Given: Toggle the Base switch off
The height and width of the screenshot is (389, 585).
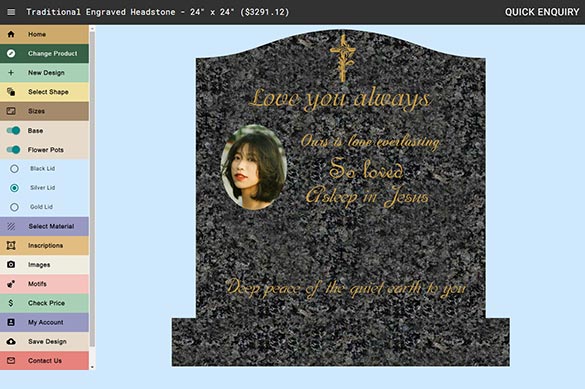Looking at the screenshot, I should (x=13, y=131).
